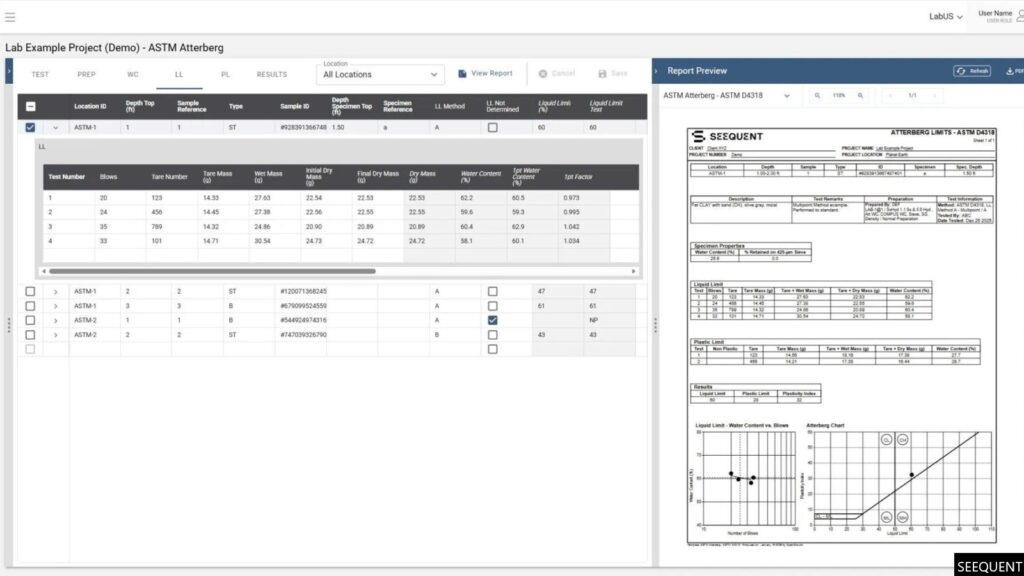This screenshot has width=1024, height=576.
Task: Open the All Locations dropdown
Action: (380, 74)
